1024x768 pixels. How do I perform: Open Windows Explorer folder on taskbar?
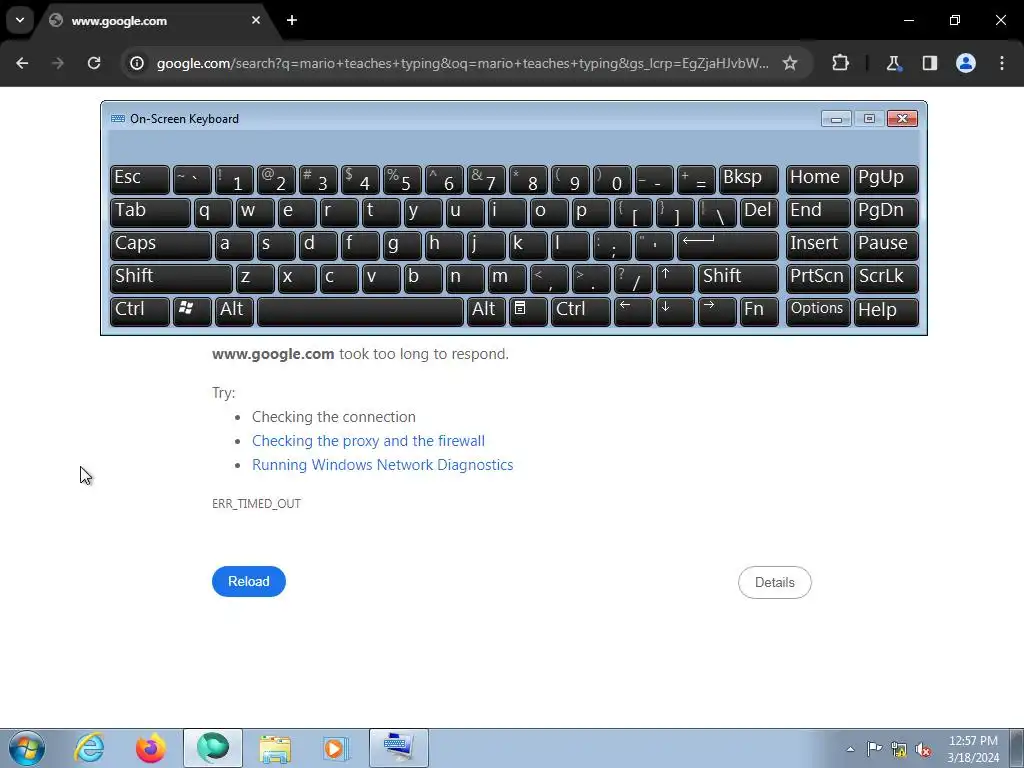[275, 748]
